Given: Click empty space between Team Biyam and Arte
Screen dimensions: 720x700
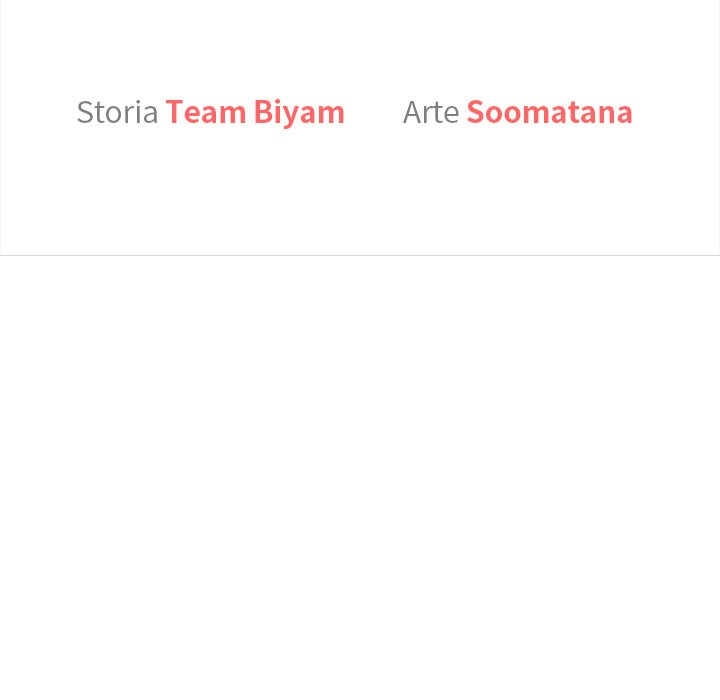Looking at the screenshot, I should pos(374,112).
